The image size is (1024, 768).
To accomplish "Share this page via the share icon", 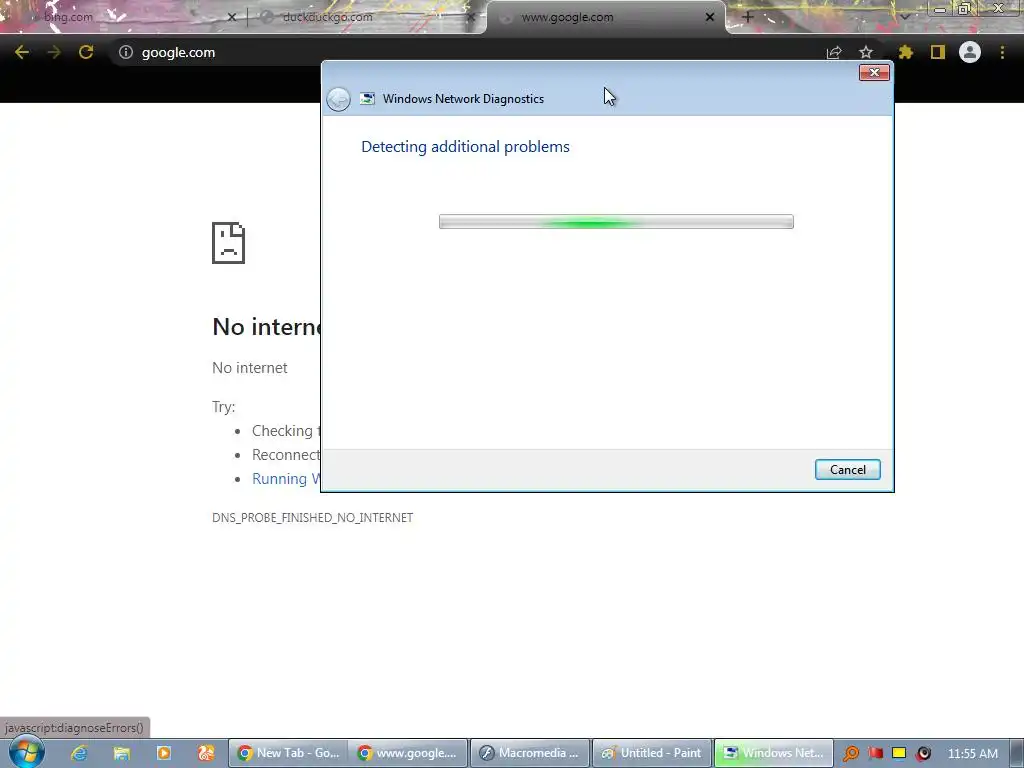I will 834,52.
